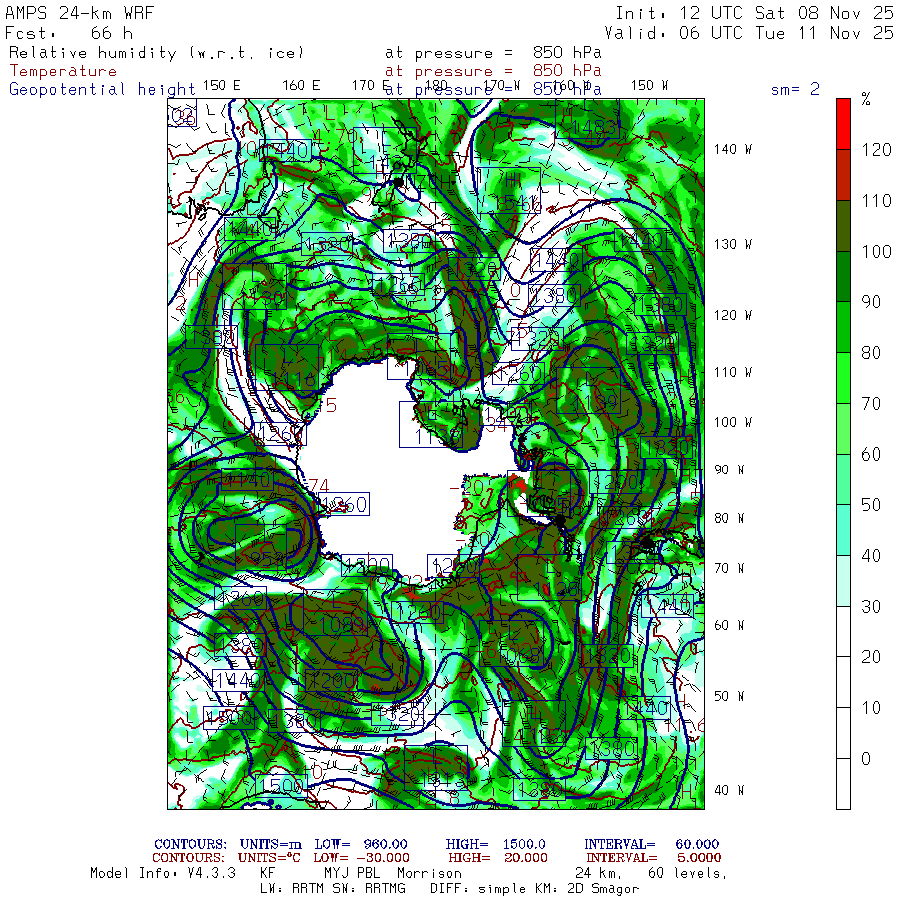Click the 'Valid: 06 UTC Tue 11 Nov 25' line

coord(749,33)
